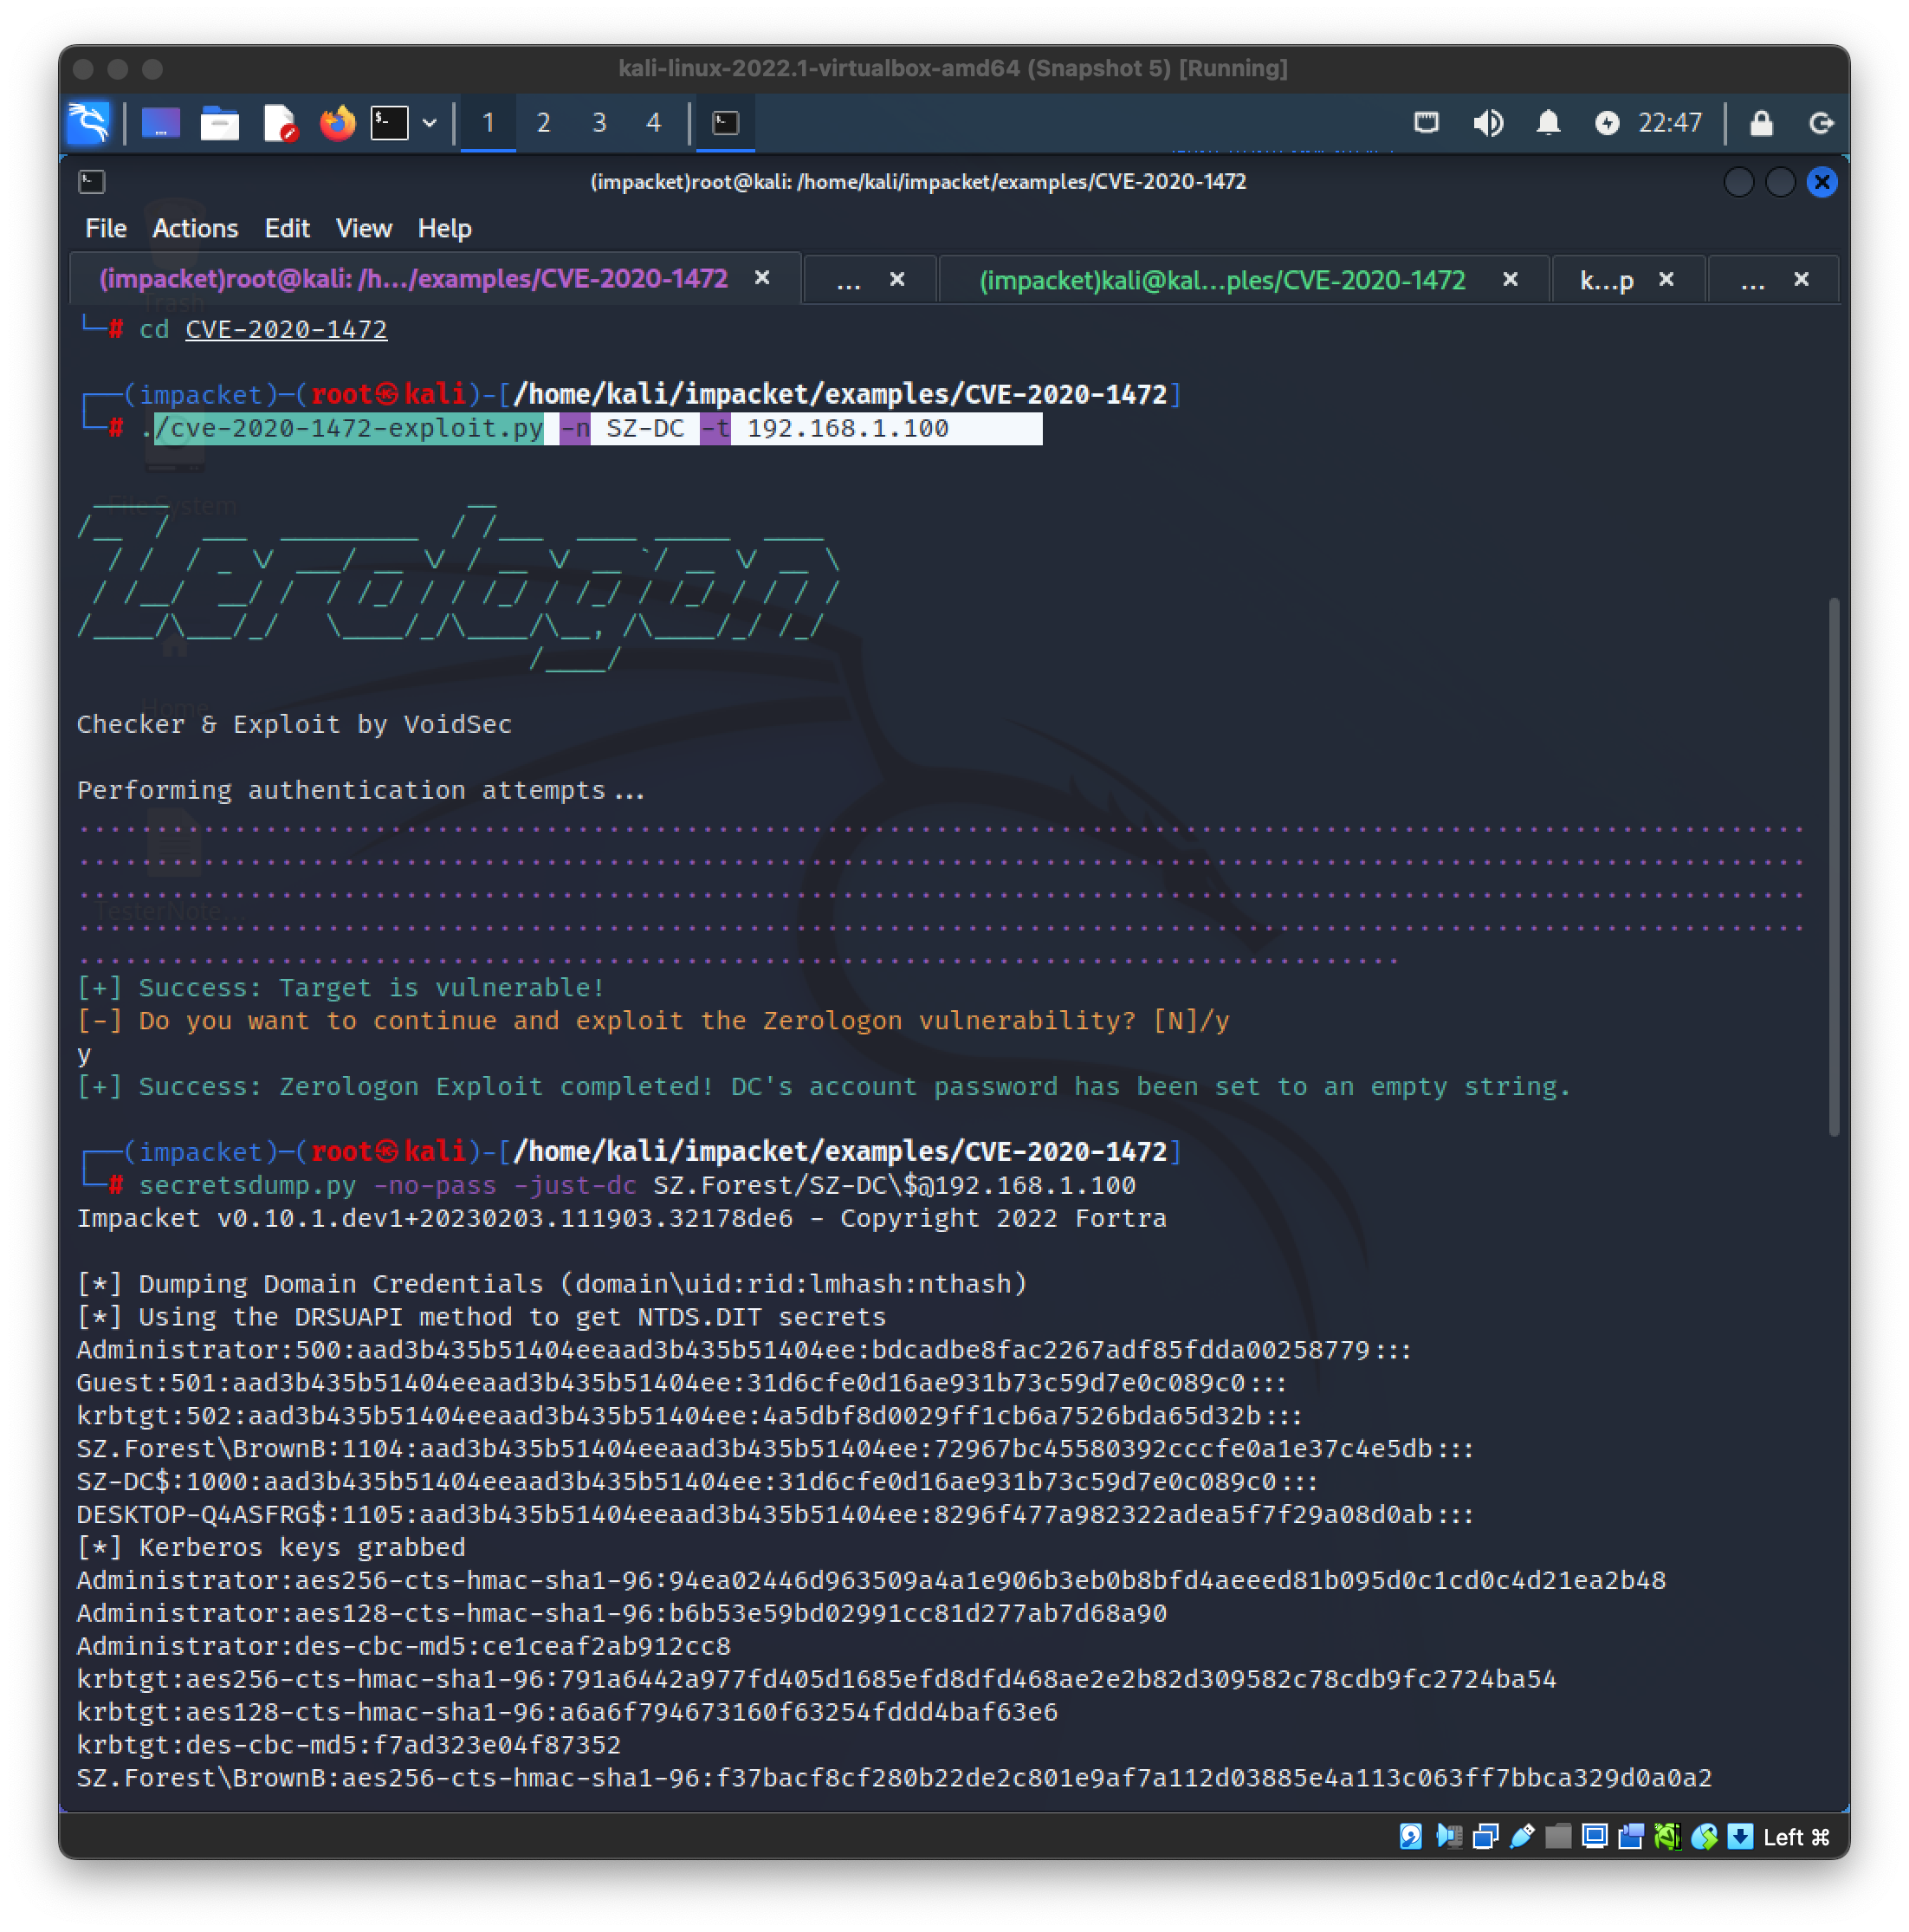
Task: Click the 'Impacket v0.10.1.dev1' version line
Action: 622,1218
